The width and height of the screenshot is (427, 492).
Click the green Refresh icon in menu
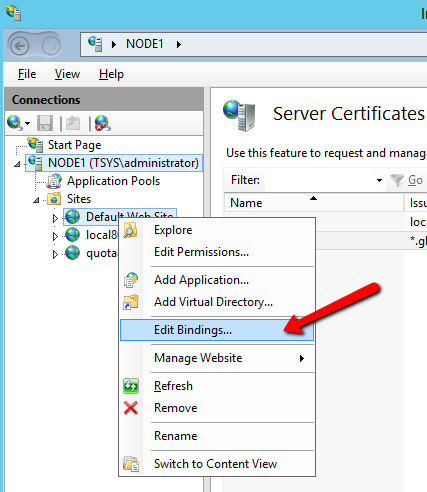tap(131, 386)
